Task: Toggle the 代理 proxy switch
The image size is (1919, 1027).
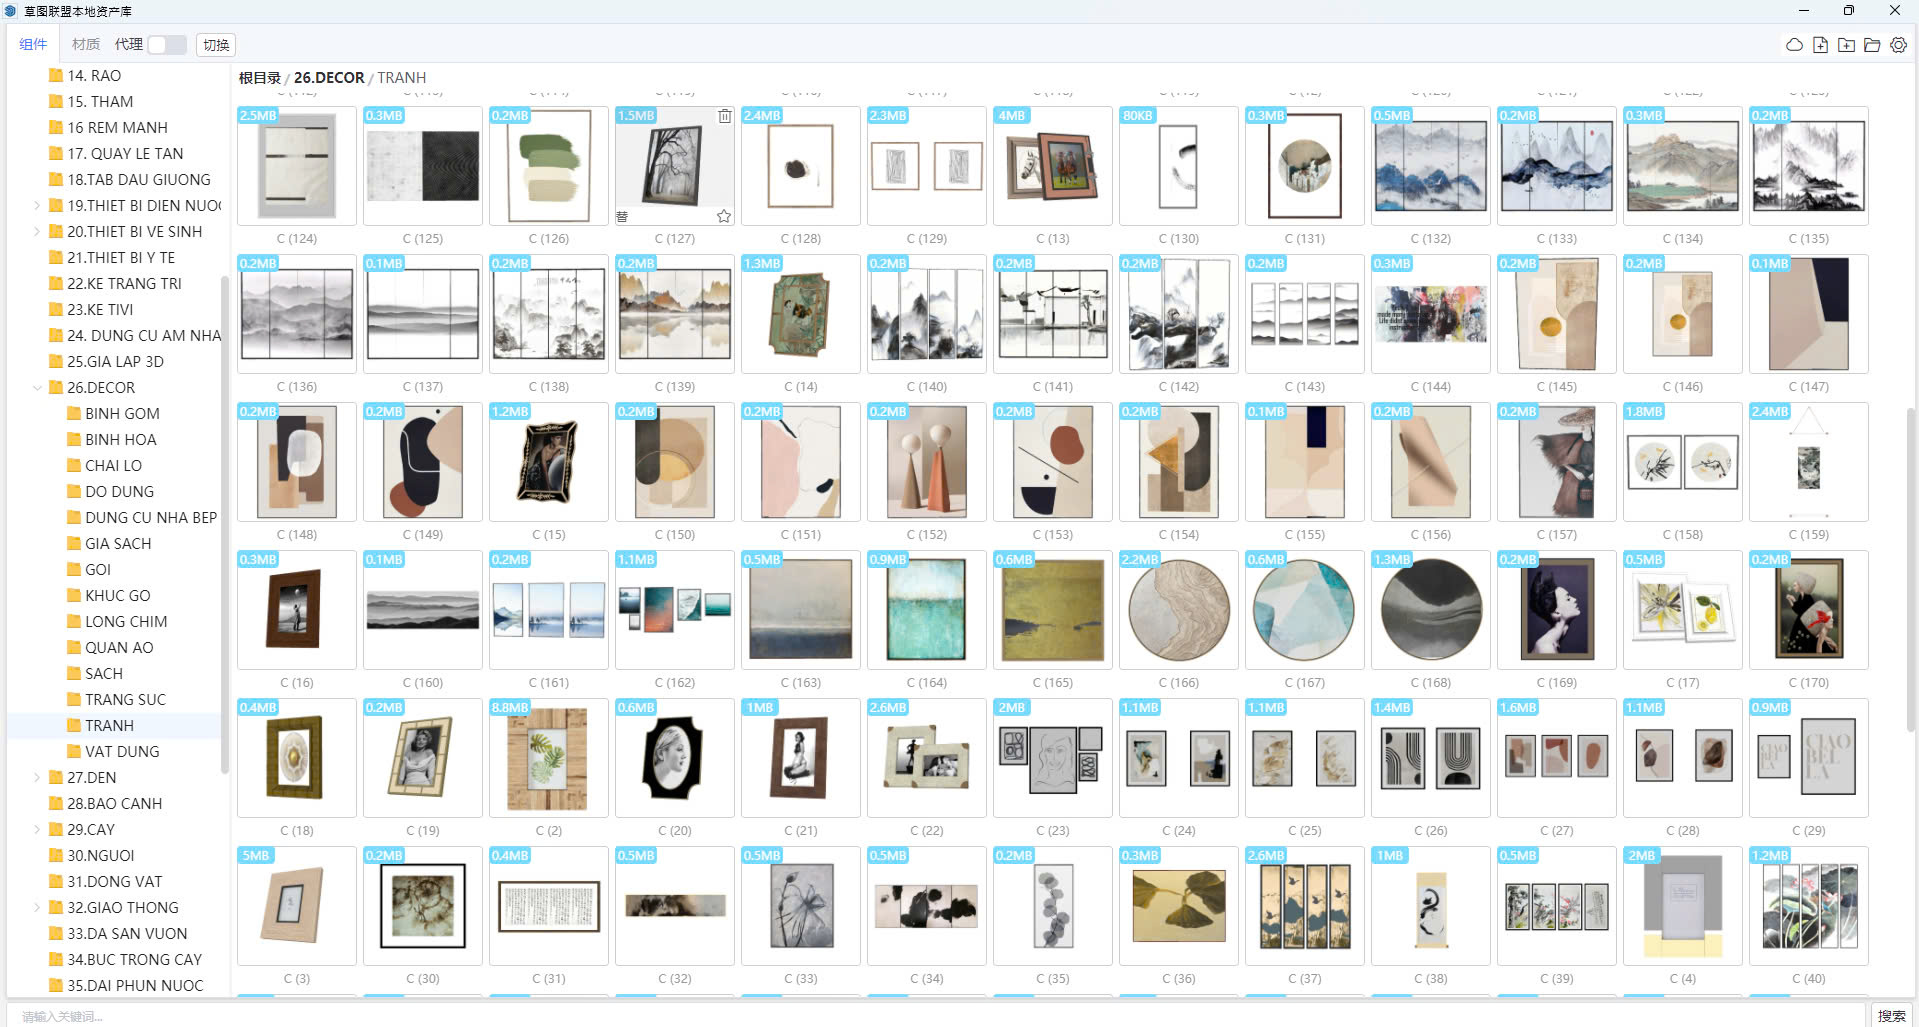Action: tap(166, 45)
